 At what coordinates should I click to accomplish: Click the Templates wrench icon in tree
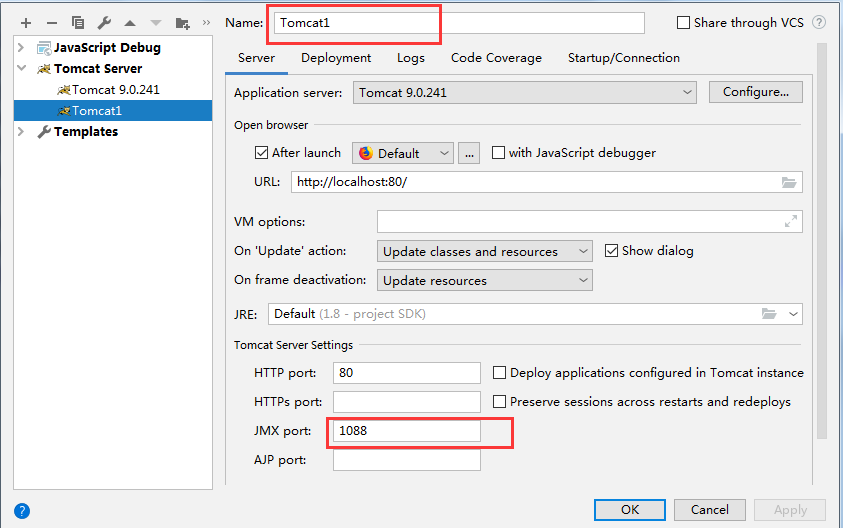click(44, 132)
